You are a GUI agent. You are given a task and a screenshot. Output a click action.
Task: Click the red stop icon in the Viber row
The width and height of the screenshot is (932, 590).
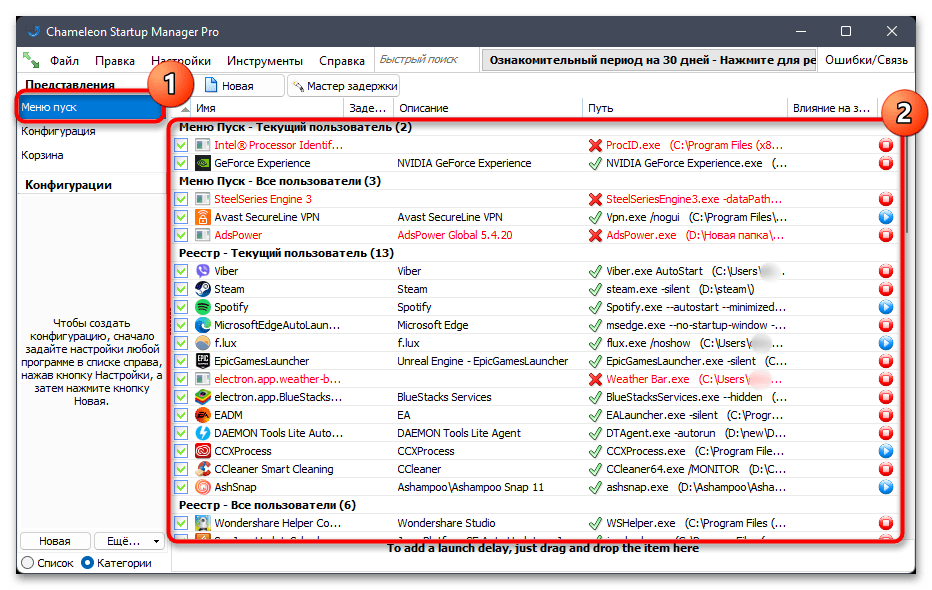[x=886, y=271]
